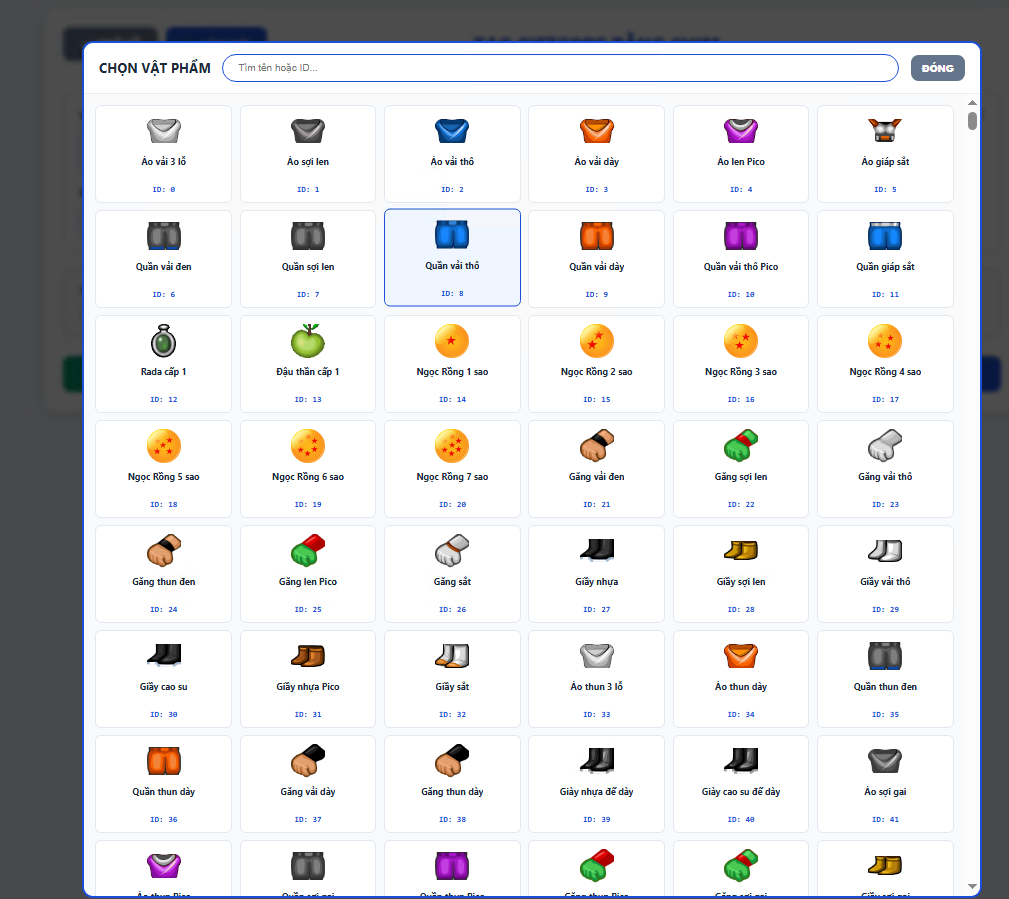The height and width of the screenshot is (899, 1009).
Task: Click the Ngọc Rồng 2 sao label
Action: pyautogui.click(x=597, y=371)
